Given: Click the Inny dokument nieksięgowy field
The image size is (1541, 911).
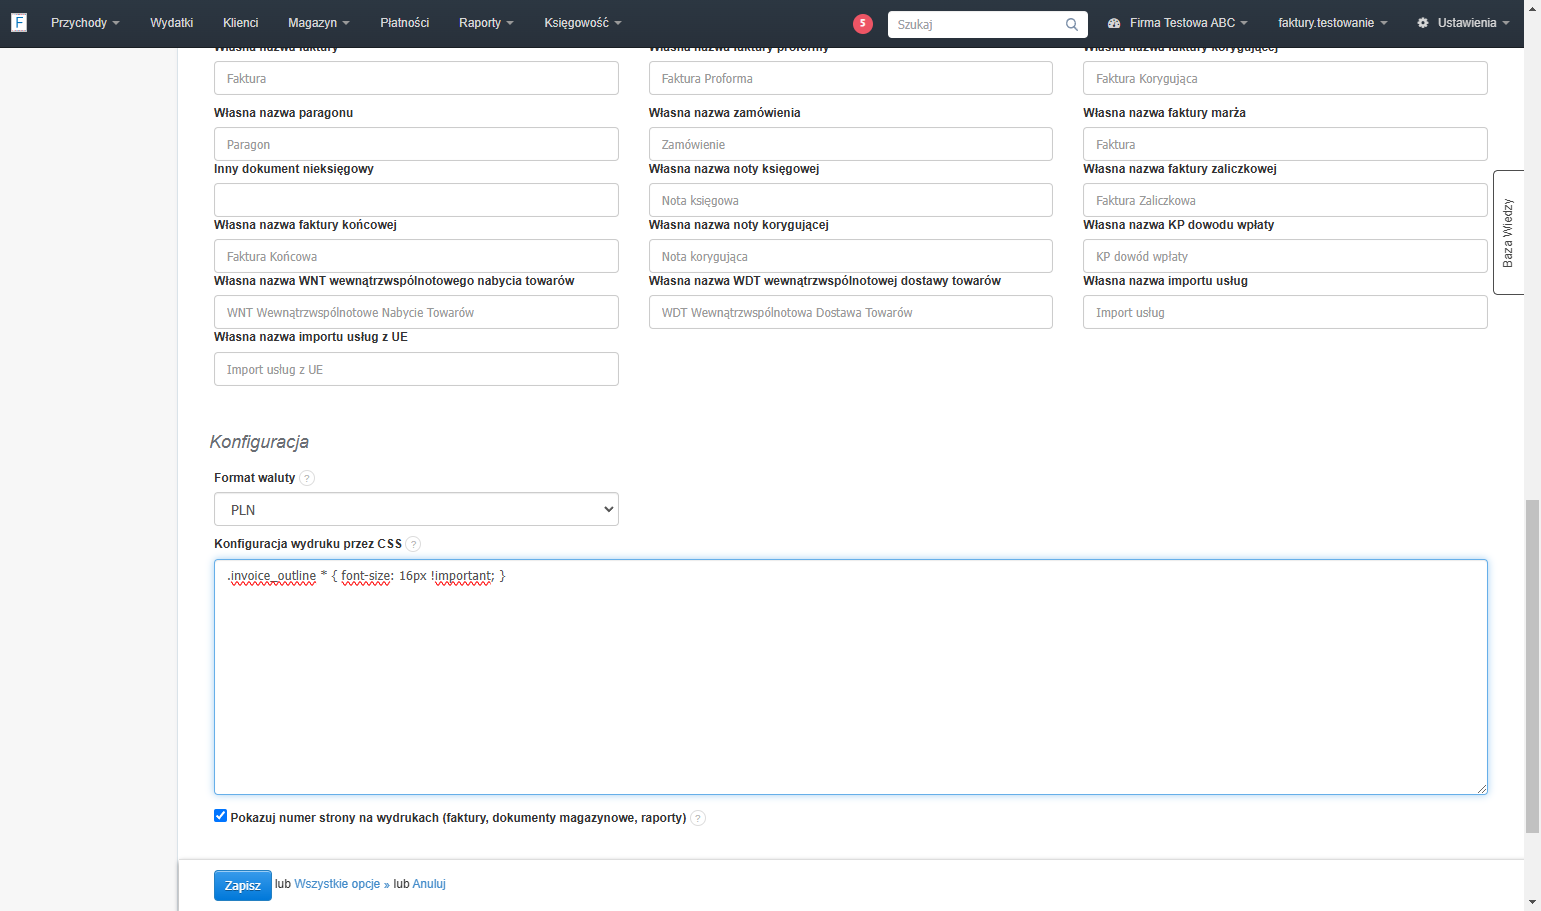Looking at the screenshot, I should pos(416,200).
